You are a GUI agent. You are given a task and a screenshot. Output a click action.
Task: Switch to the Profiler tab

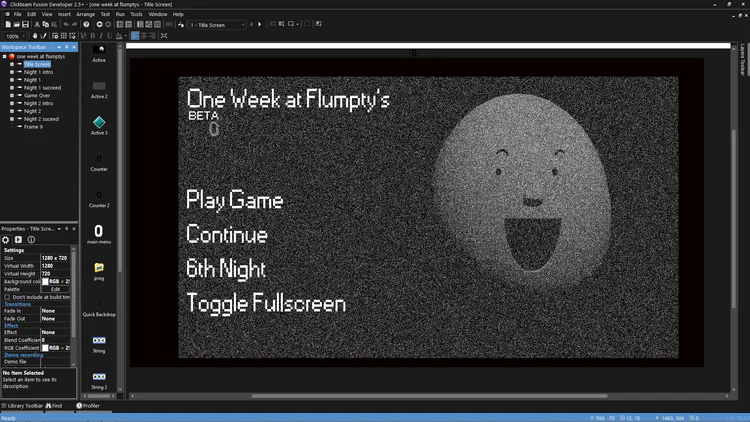(88, 406)
